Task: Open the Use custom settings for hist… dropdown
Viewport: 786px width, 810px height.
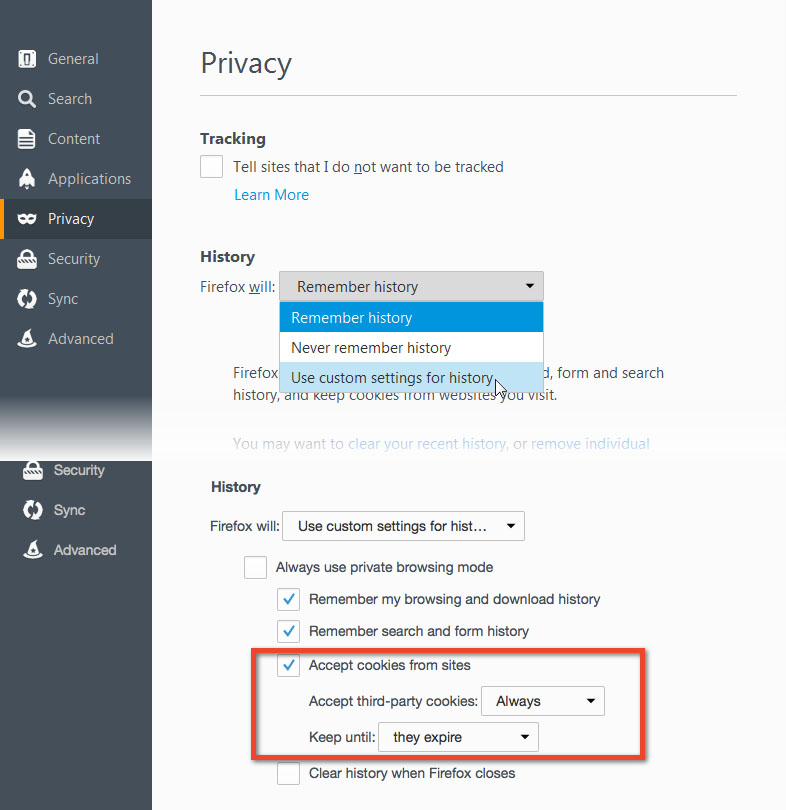Action: (x=403, y=526)
